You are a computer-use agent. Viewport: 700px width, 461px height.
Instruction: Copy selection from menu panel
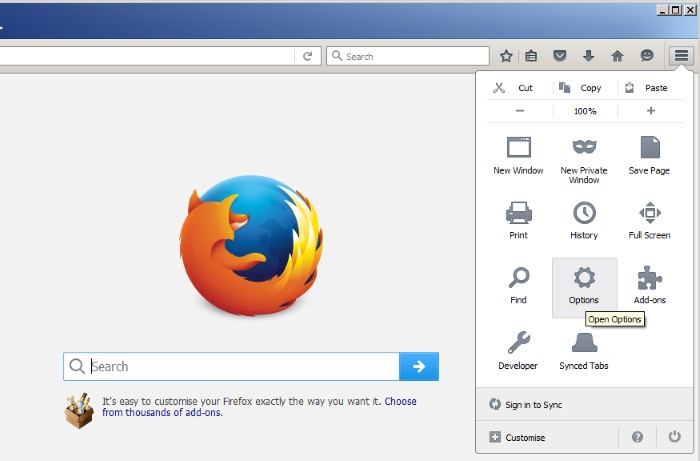coord(585,88)
